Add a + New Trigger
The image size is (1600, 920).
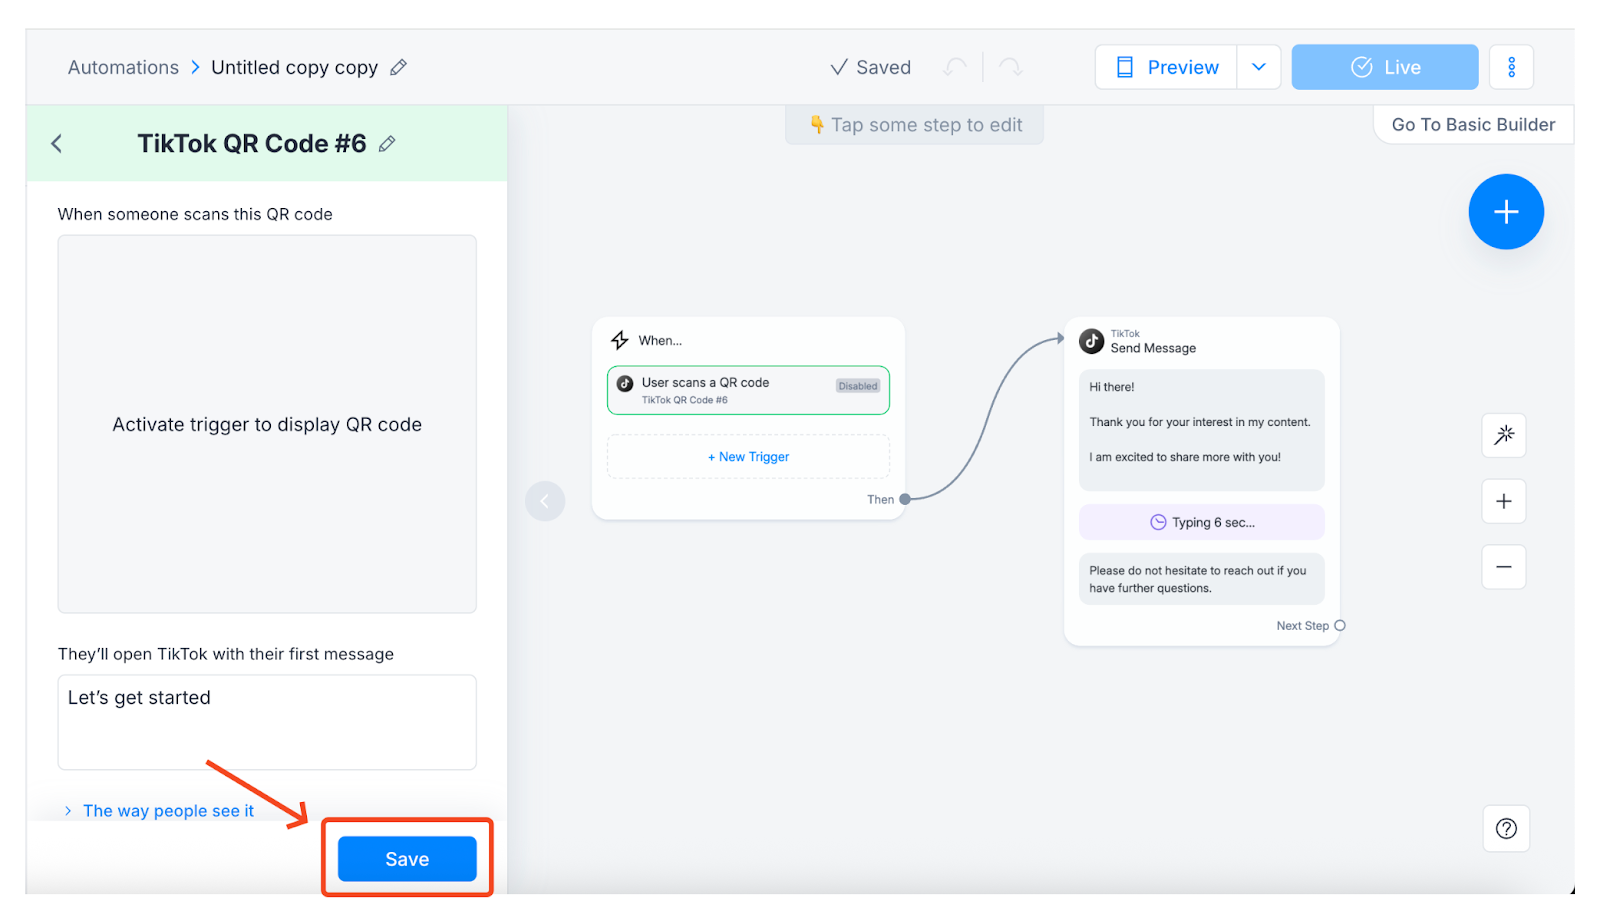point(748,457)
